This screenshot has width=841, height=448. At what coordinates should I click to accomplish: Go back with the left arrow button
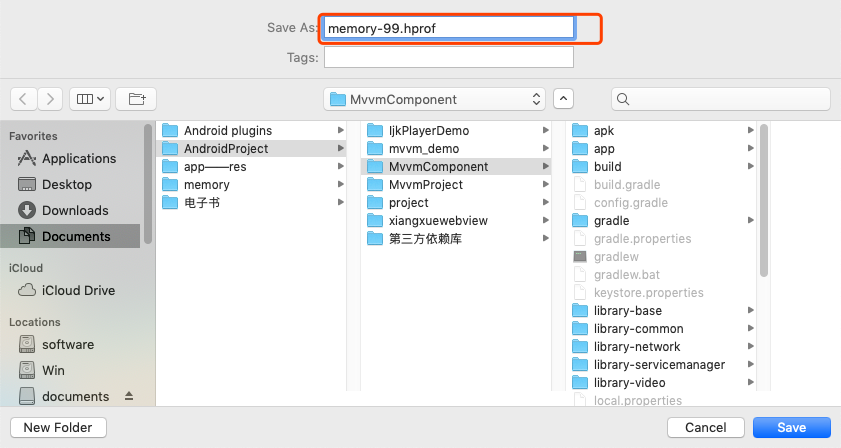pos(23,99)
